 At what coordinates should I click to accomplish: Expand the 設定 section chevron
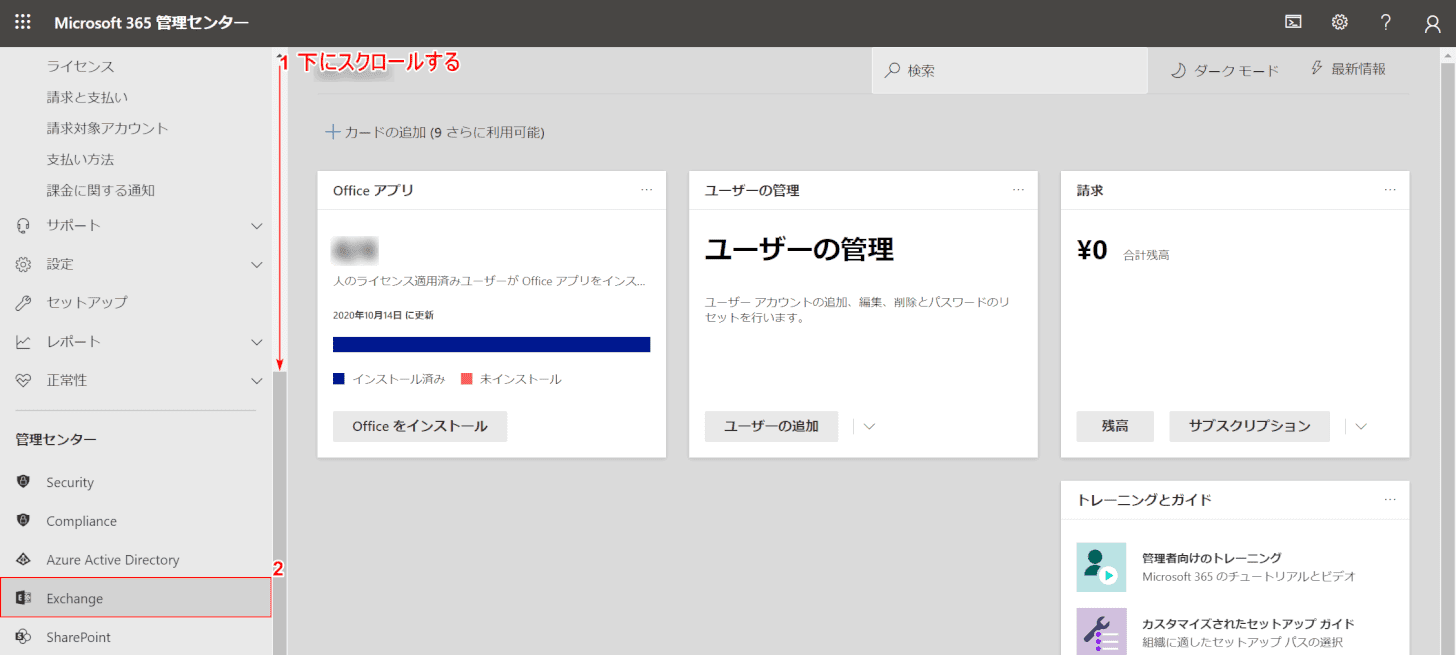point(257,265)
